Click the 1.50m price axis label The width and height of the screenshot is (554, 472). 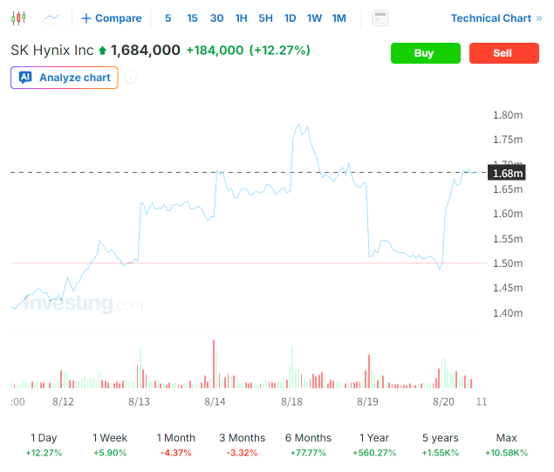[508, 263]
